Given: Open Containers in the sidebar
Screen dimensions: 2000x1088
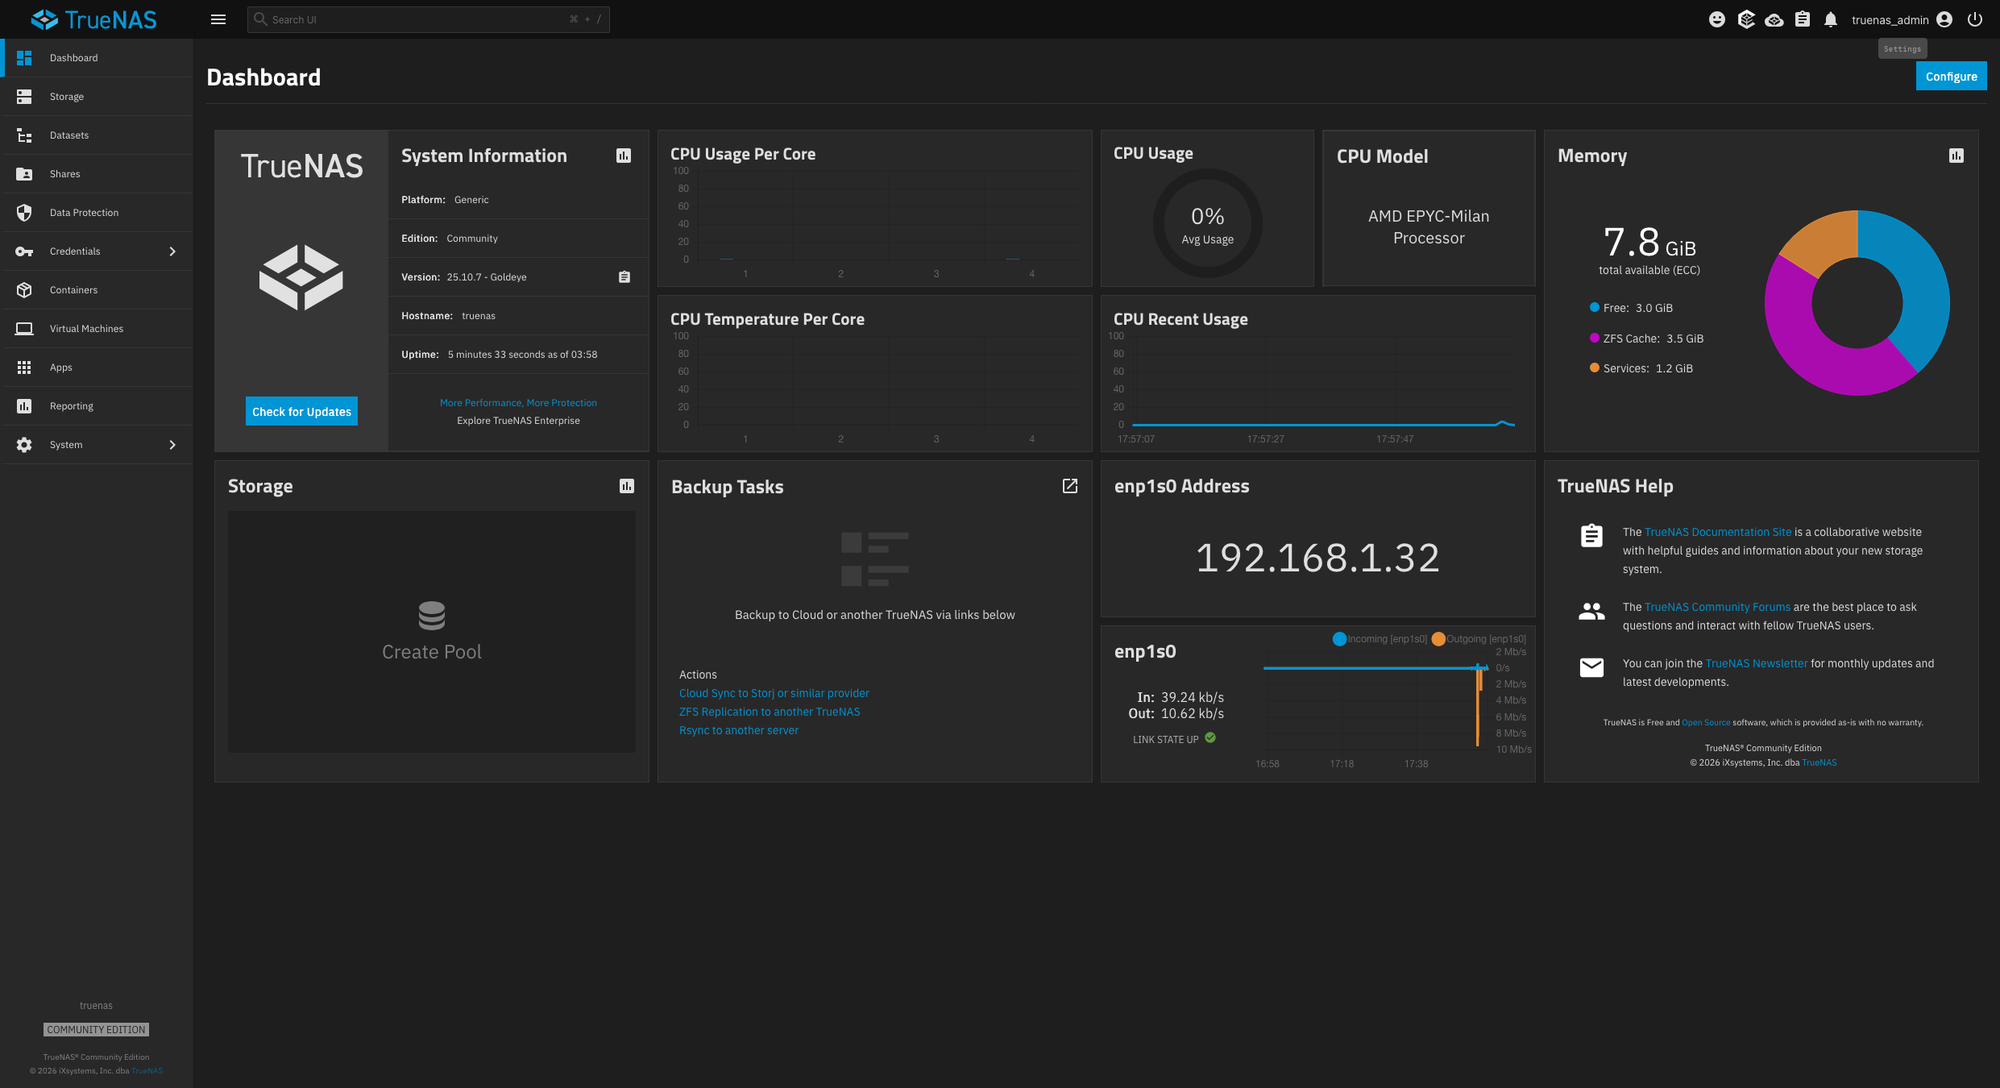Looking at the screenshot, I should (x=97, y=290).
